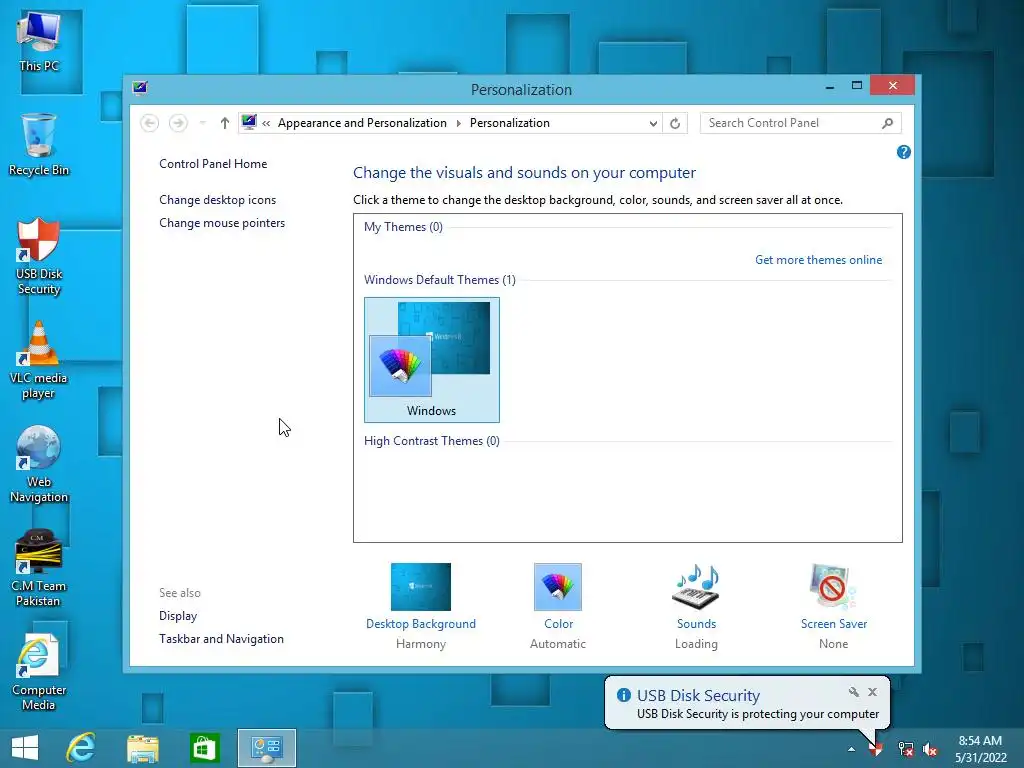Open Taskbar and Navigation link

[221, 639]
